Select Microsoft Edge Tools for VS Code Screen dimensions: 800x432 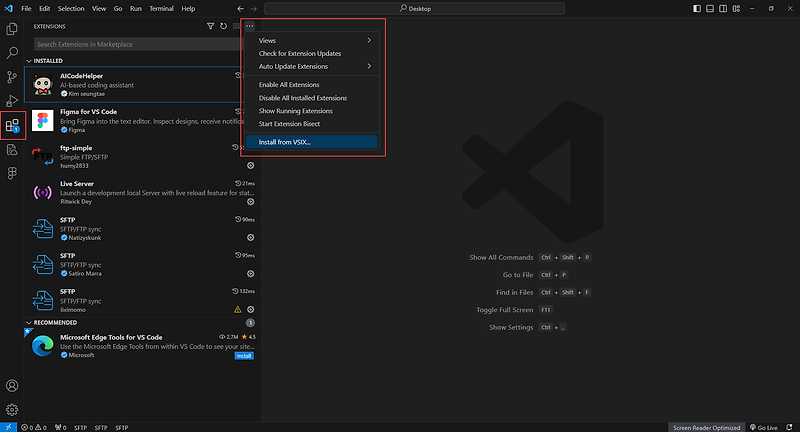(x=143, y=346)
